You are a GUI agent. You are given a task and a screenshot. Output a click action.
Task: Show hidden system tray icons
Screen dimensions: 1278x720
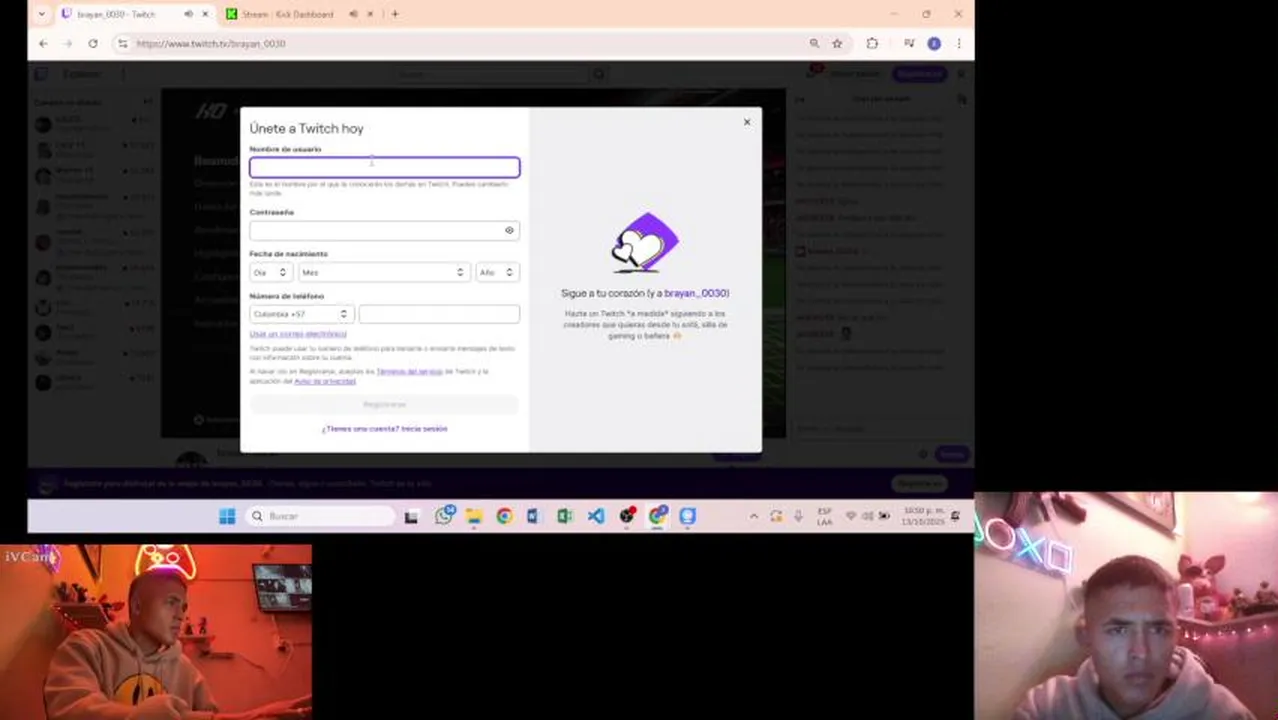click(x=754, y=516)
